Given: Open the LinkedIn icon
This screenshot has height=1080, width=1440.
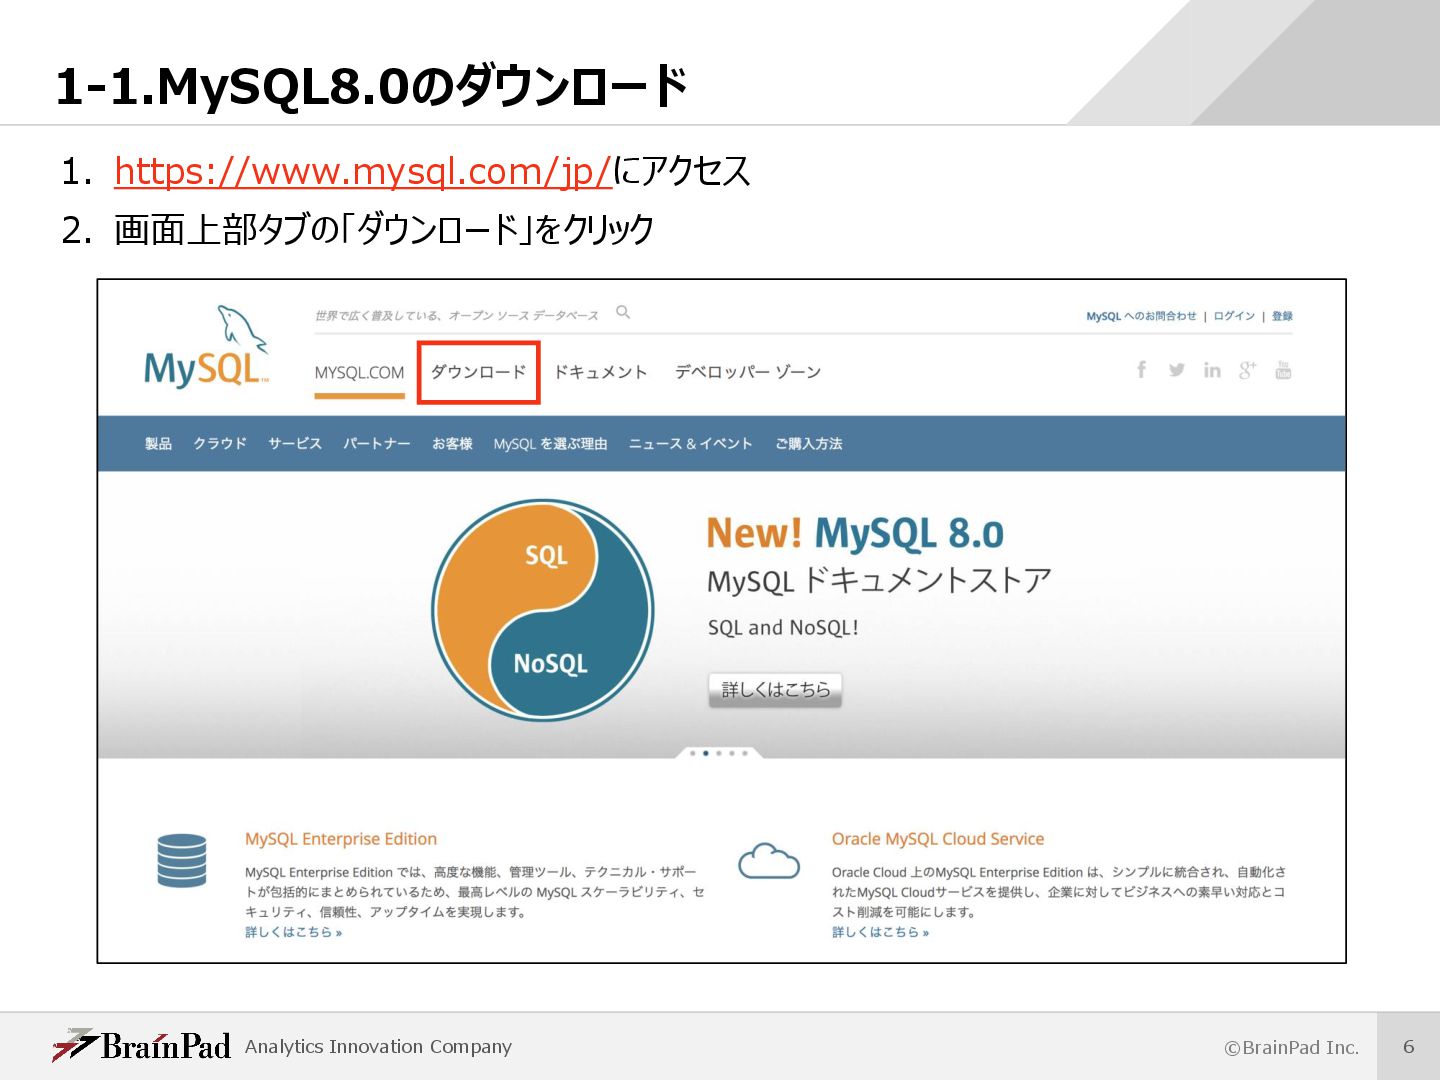Looking at the screenshot, I should [1212, 370].
